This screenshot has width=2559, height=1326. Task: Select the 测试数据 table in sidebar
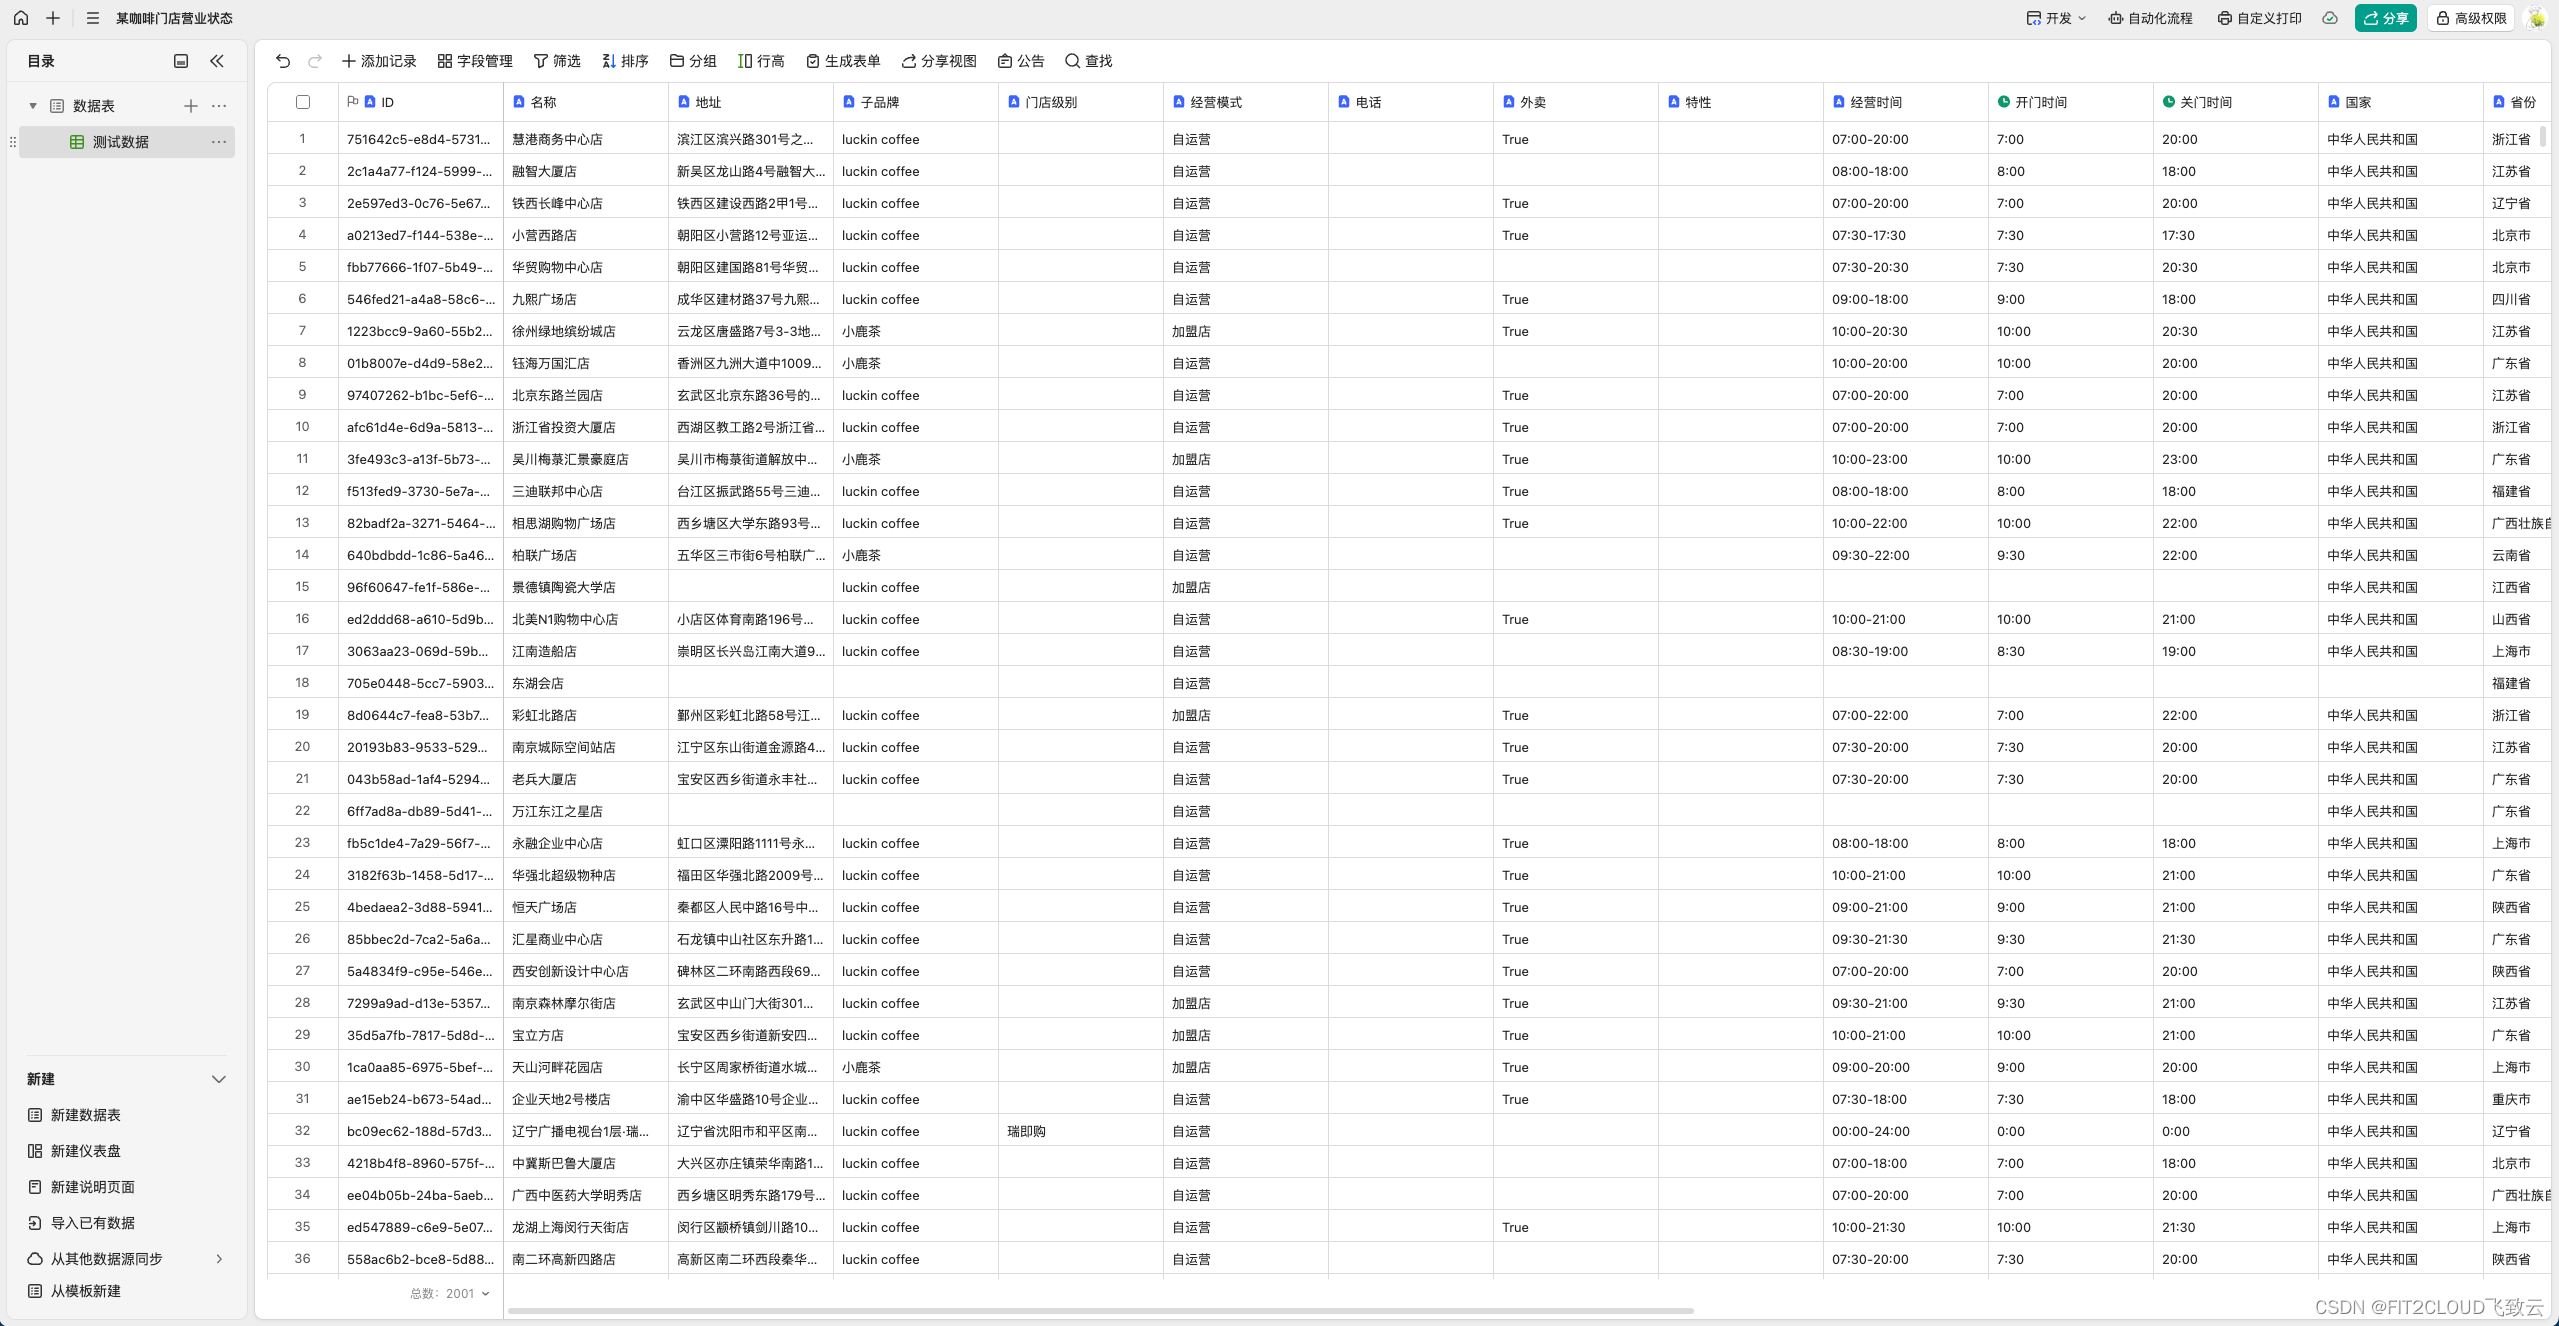[120, 142]
